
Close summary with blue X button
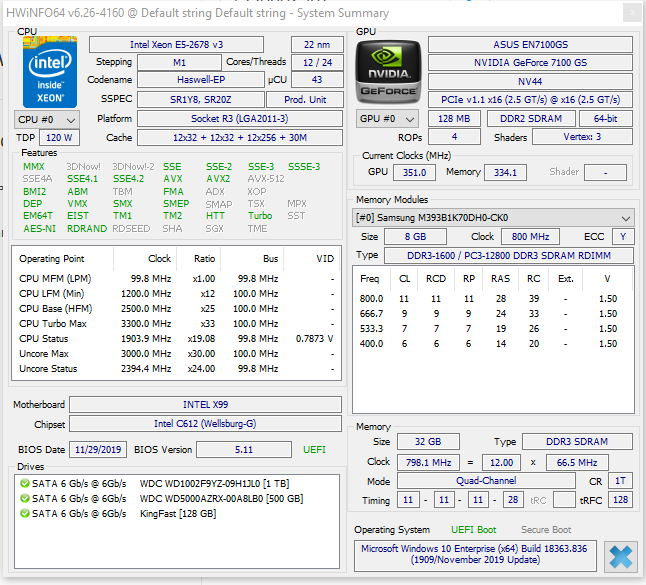coord(620,557)
